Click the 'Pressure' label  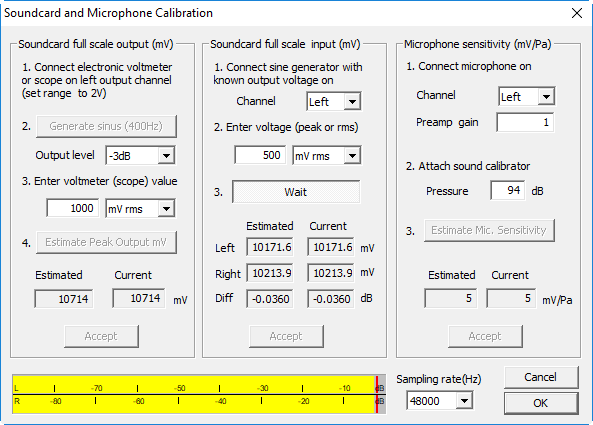point(447,191)
